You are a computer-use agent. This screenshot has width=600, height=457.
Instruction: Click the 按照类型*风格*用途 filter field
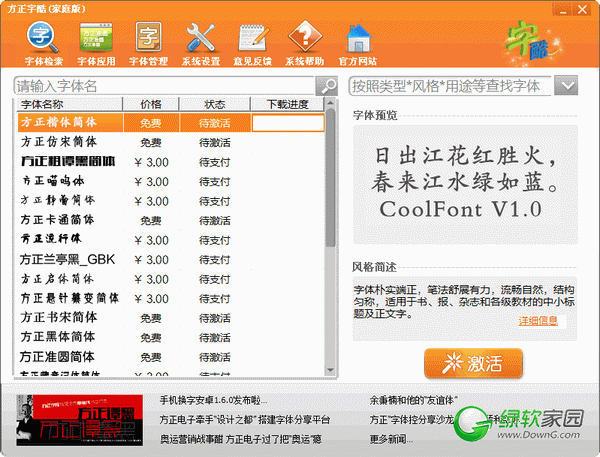click(450, 86)
